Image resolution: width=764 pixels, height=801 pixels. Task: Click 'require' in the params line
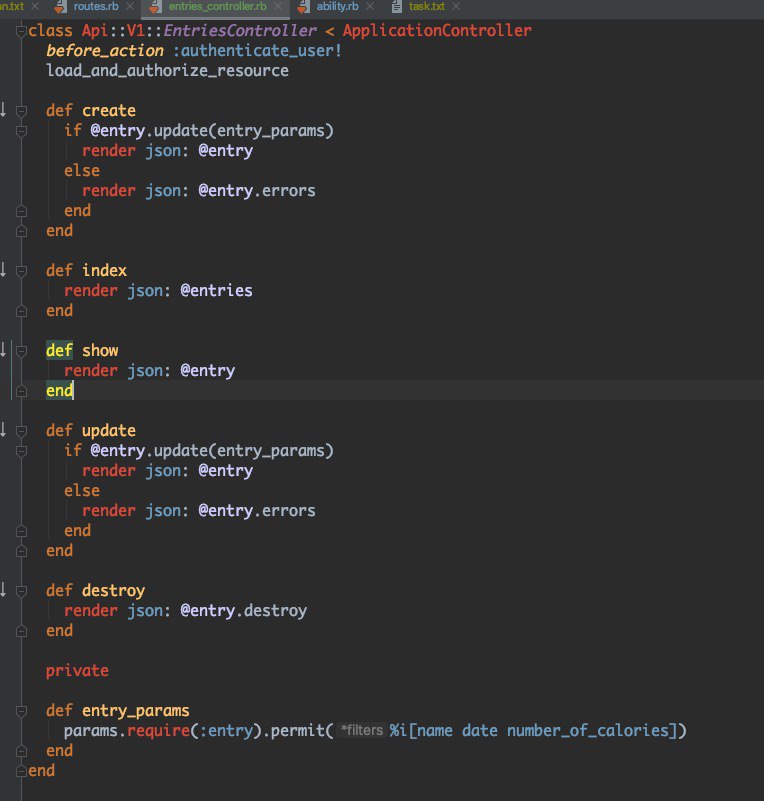tap(158, 731)
